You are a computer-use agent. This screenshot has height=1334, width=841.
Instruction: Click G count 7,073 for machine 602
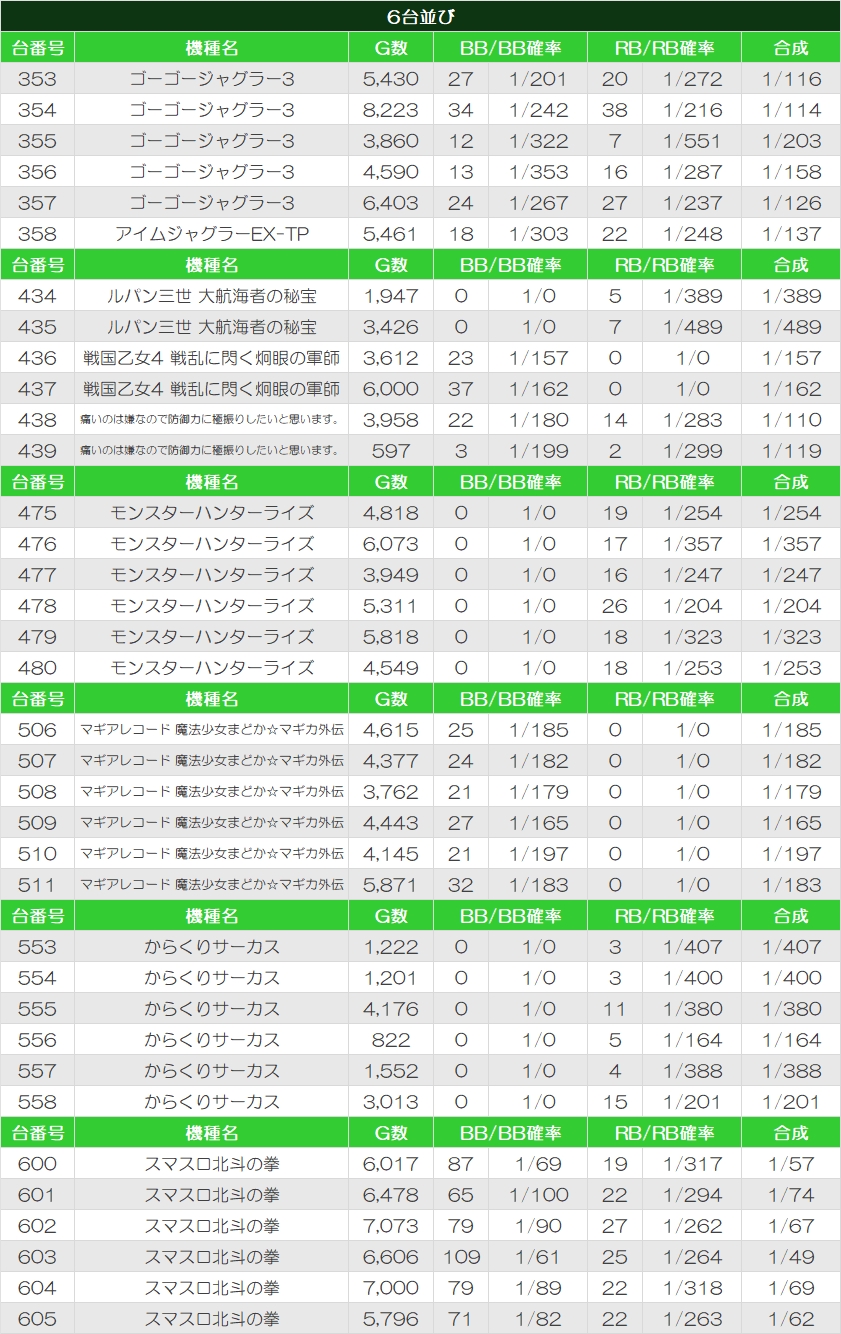click(x=391, y=1226)
